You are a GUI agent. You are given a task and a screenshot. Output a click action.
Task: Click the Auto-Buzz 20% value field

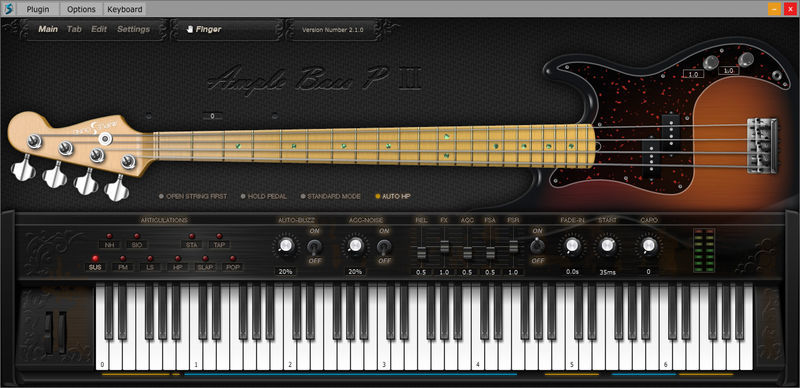point(285,272)
